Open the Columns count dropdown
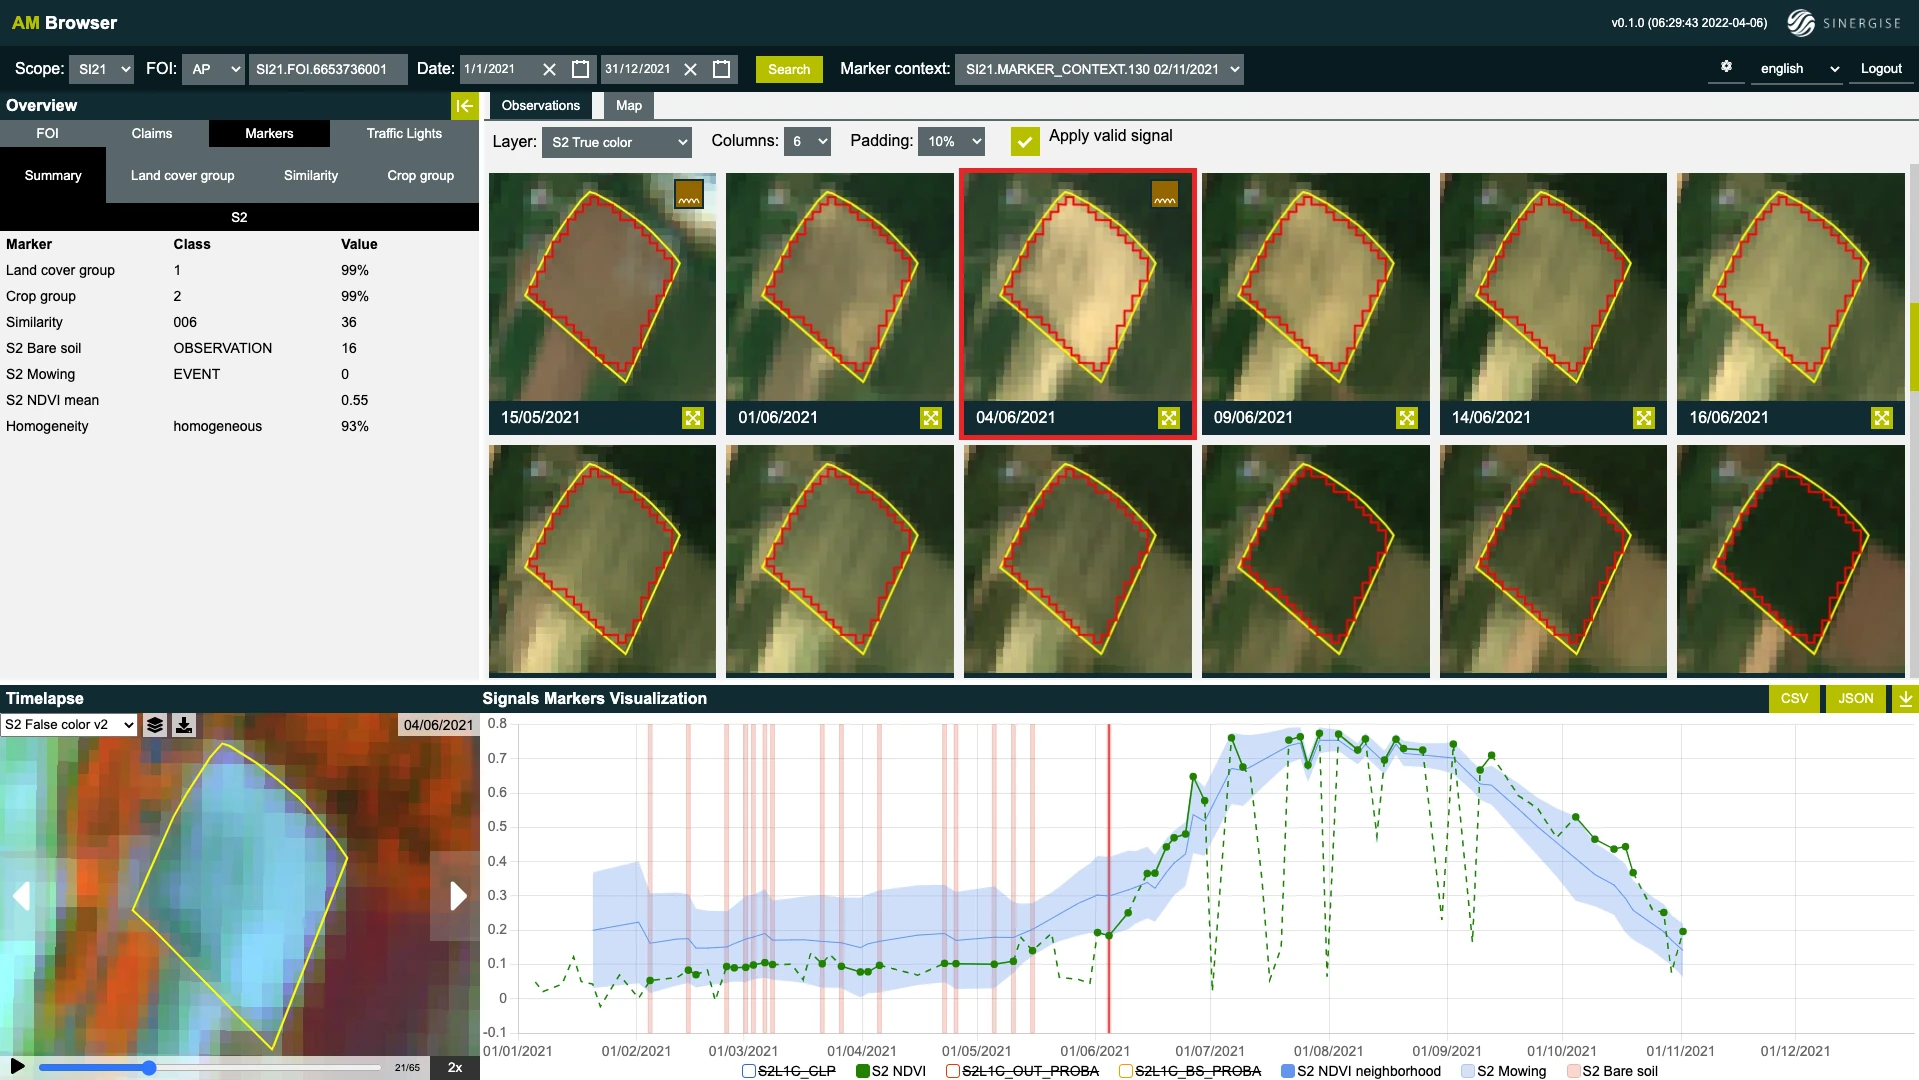Image resolution: width=1919 pixels, height=1080 pixels. (x=807, y=142)
